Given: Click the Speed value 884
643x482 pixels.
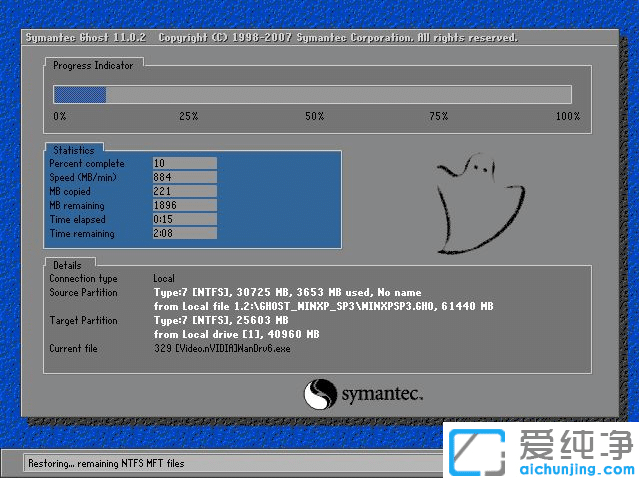Looking at the screenshot, I should [x=185, y=177].
